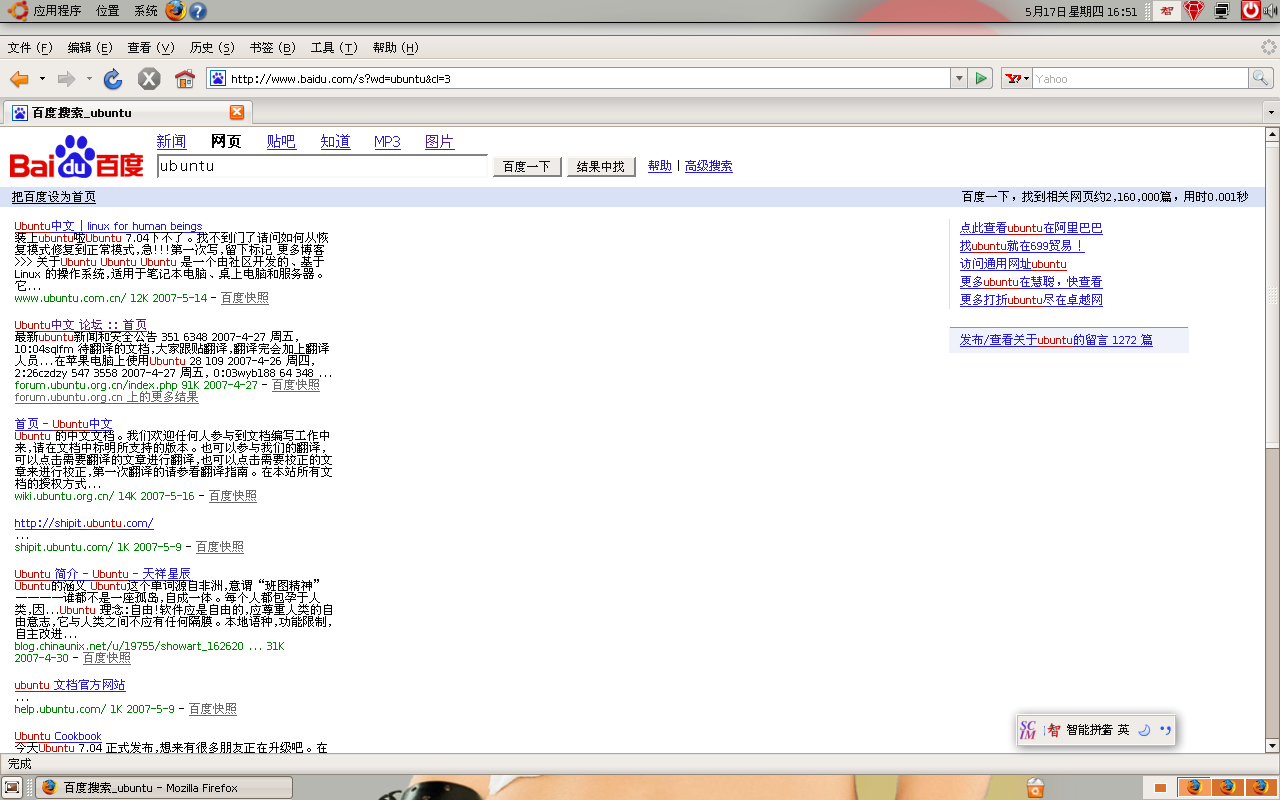Click 发布/查看关于ubuntu的留言 link
The height and width of the screenshot is (800, 1280).
[x=1056, y=340]
